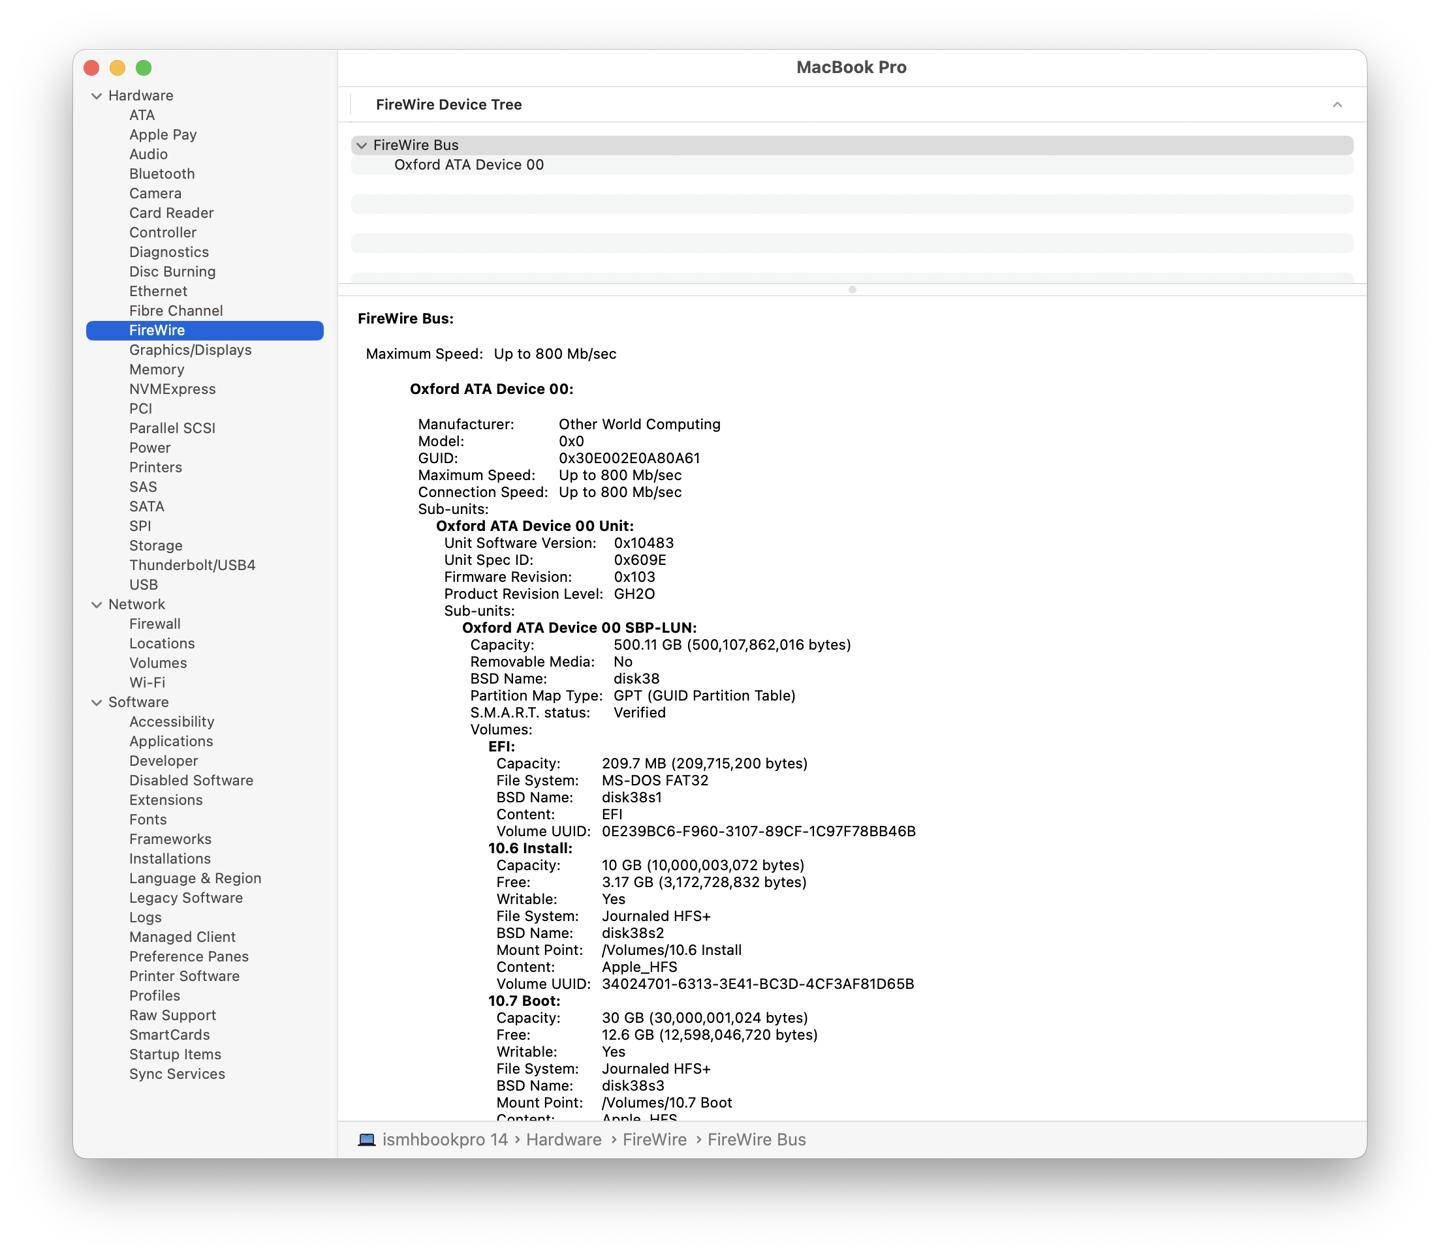
Task: Select the highlighted FireWire sidebar item
Action: (x=205, y=331)
